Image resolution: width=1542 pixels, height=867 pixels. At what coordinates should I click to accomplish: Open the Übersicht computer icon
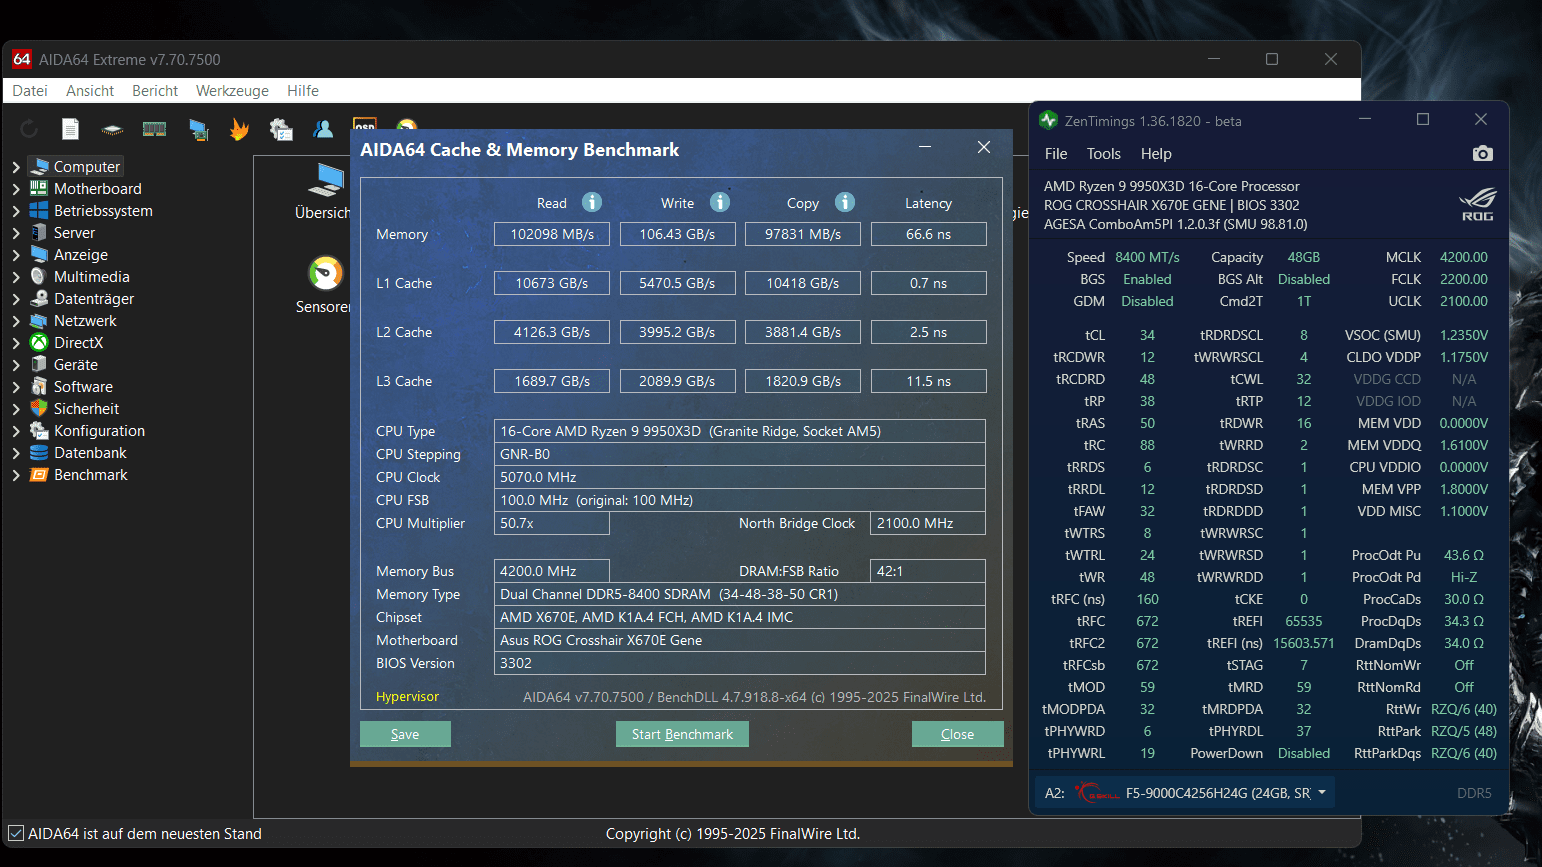326,180
